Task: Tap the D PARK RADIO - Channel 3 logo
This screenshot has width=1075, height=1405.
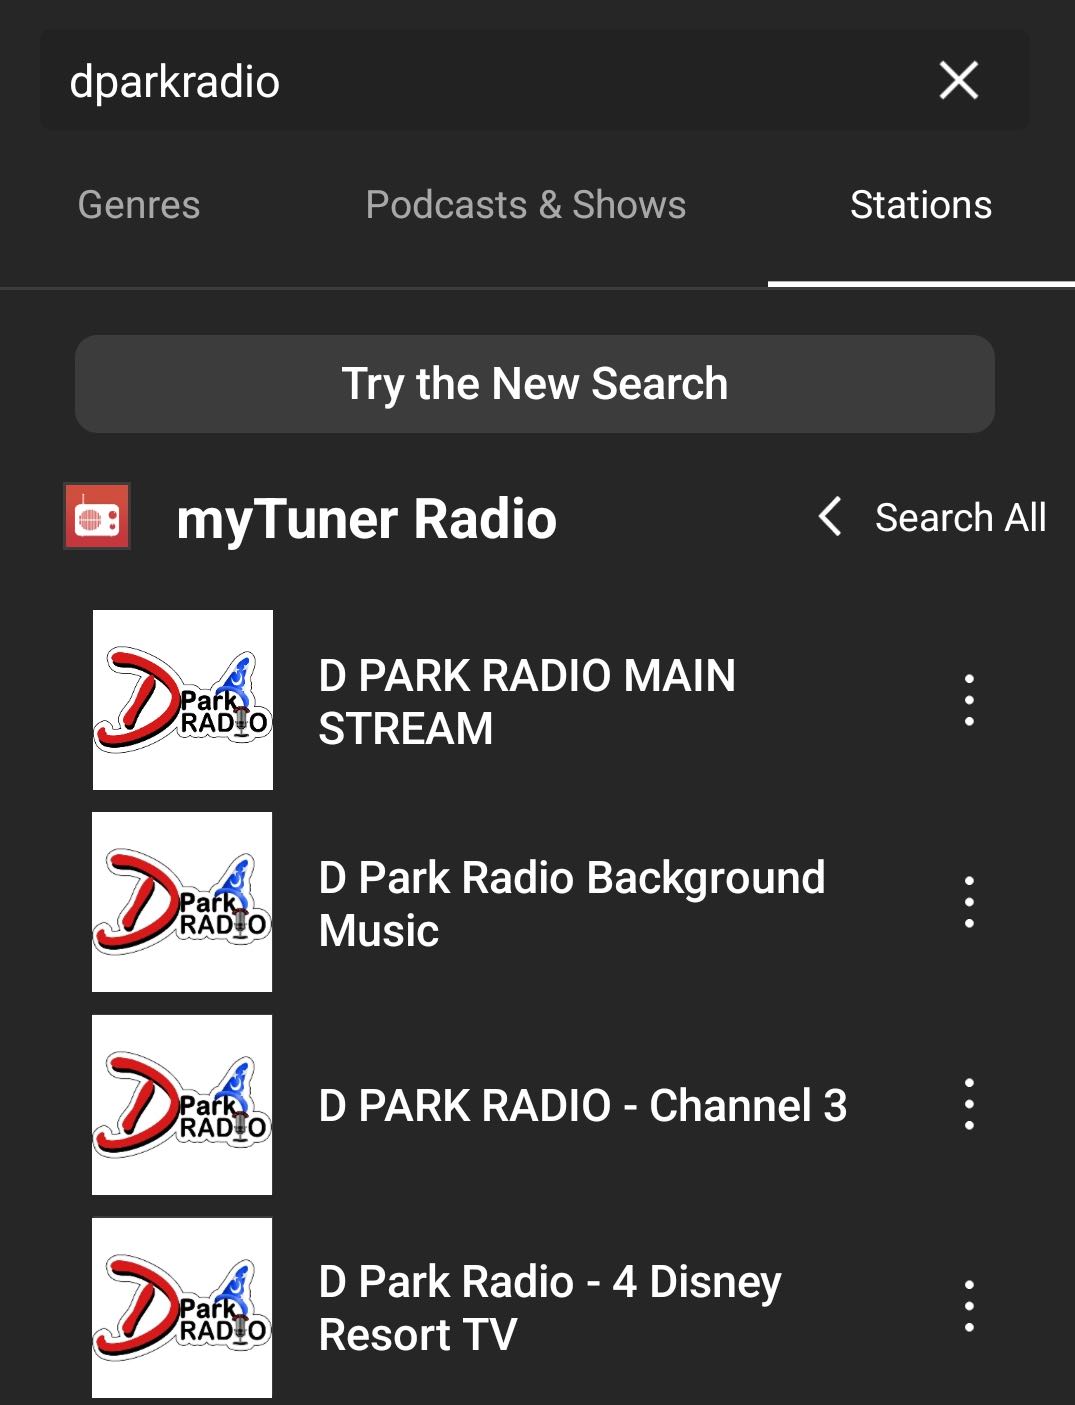Action: click(x=182, y=1105)
